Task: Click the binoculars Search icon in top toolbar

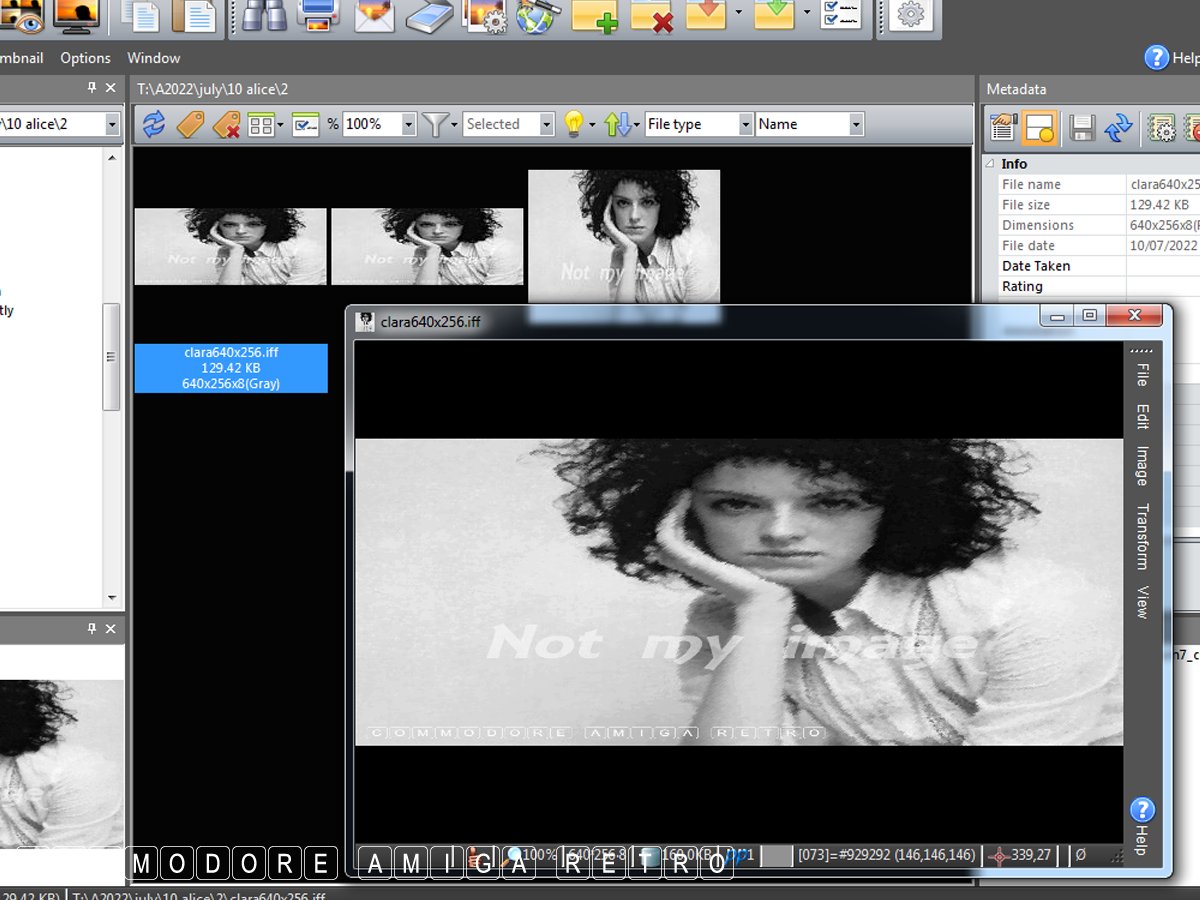Action: coord(265,14)
